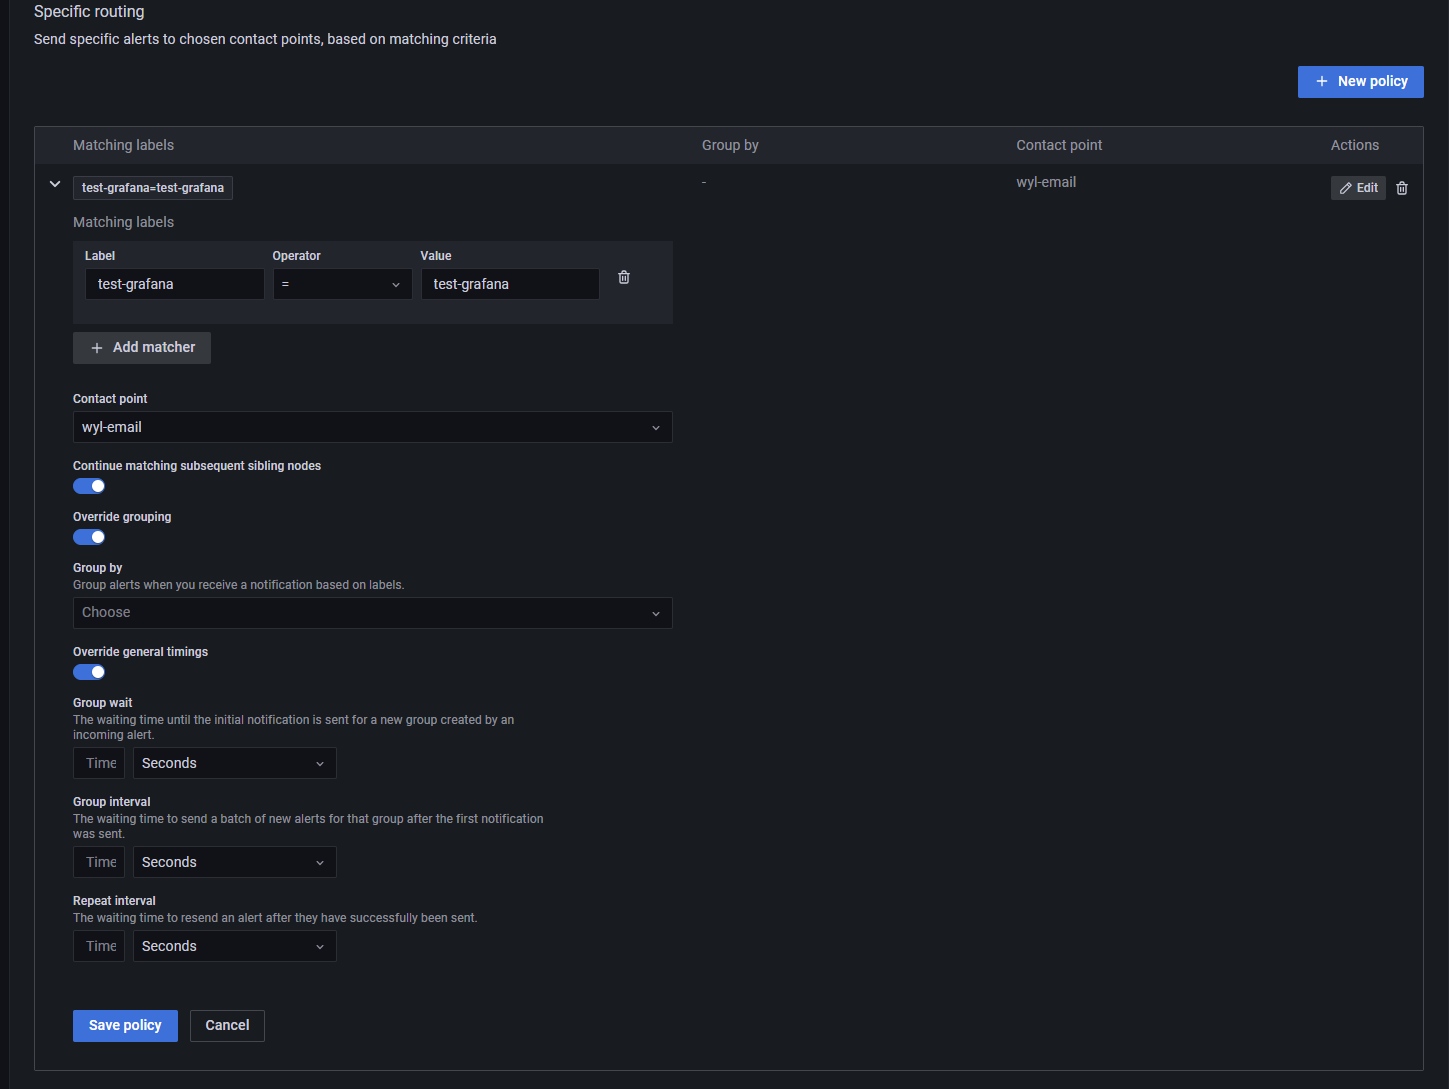Collapse the test-grafana policy row
Viewport: 1449px width, 1089px height.
coord(55,184)
